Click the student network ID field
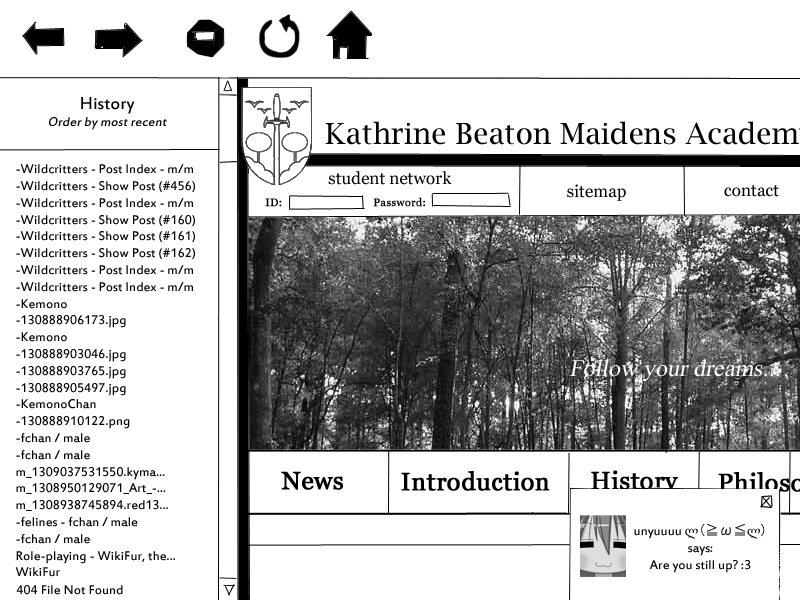This screenshot has width=800, height=600. click(x=326, y=202)
